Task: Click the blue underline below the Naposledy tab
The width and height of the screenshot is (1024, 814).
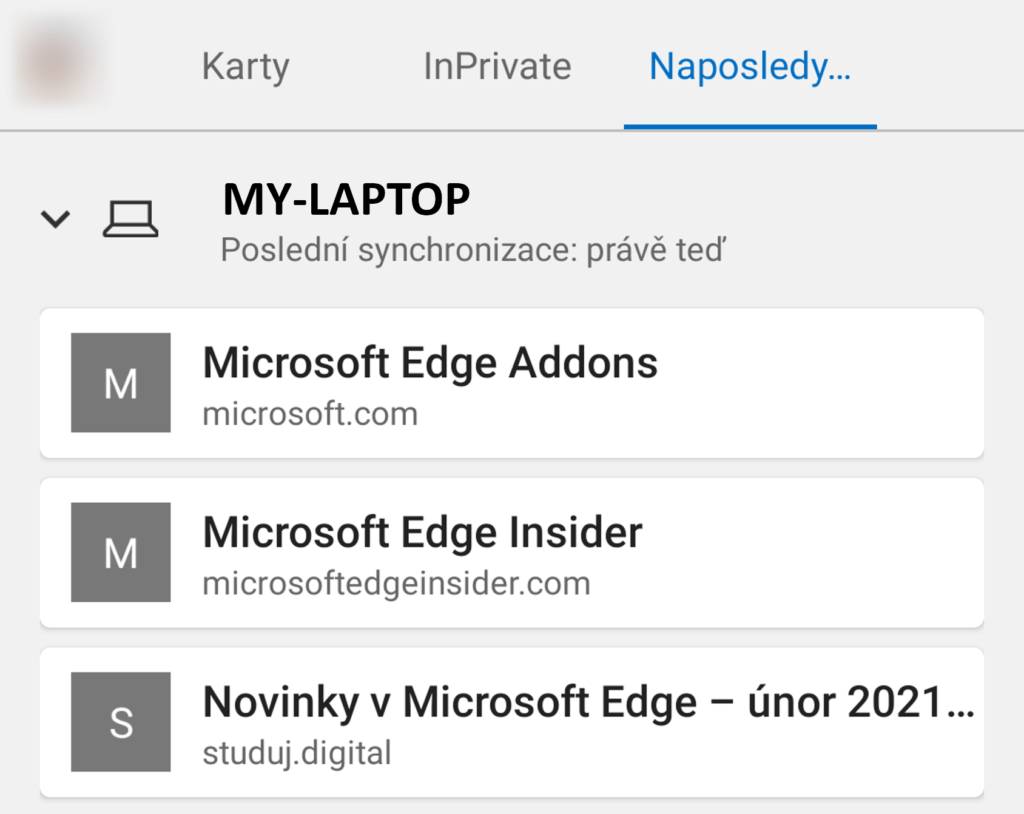Action: click(750, 127)
